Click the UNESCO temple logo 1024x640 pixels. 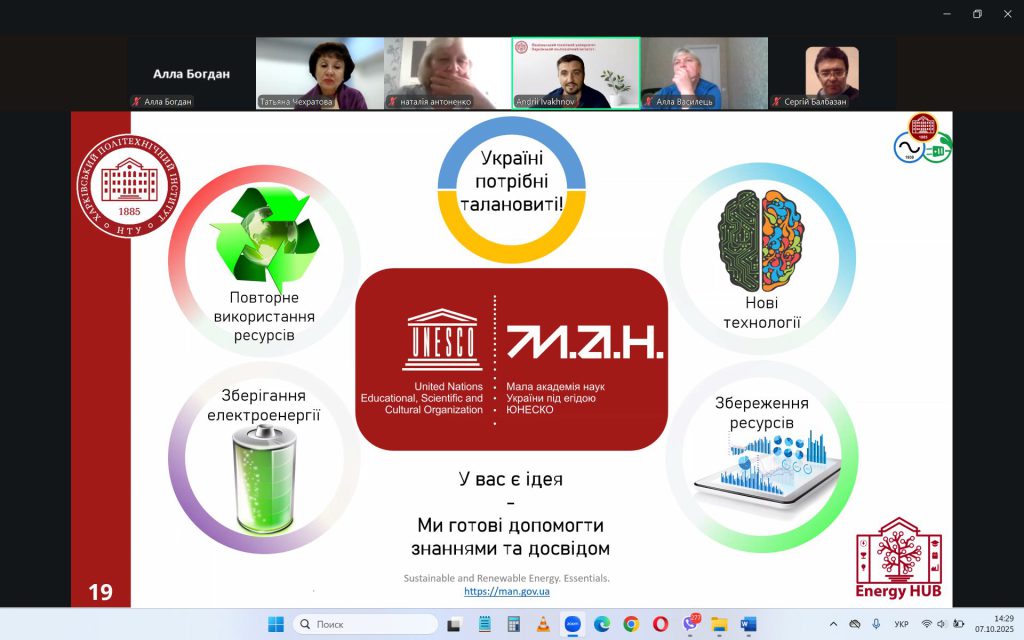[442, 340]
